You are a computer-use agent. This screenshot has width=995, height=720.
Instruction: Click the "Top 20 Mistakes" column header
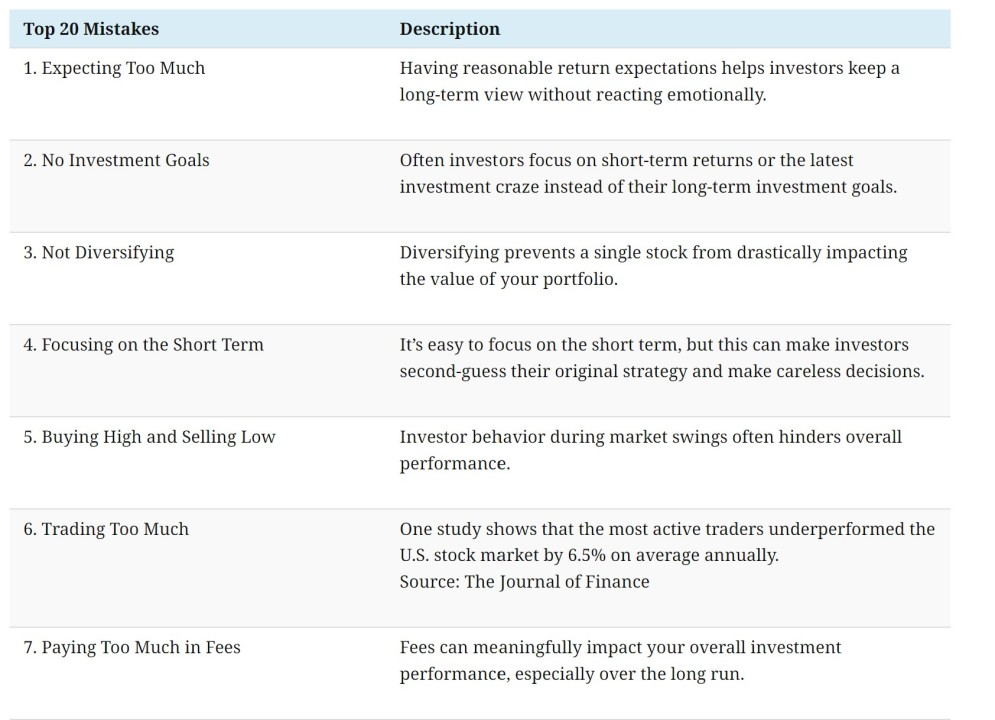pos(91,29)
